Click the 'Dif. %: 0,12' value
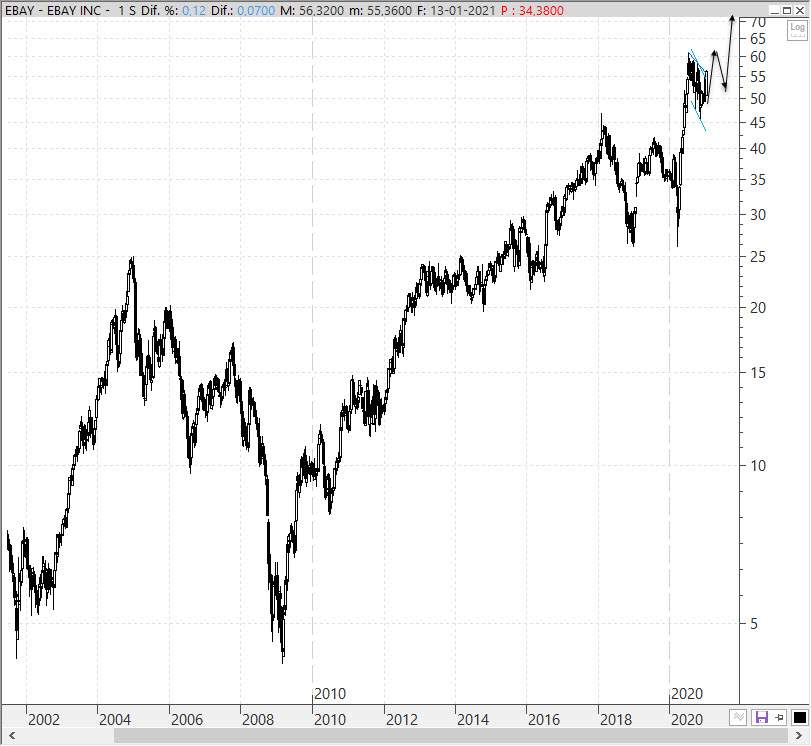The height and width of the screenshot is (746, 811). pyautogui.click(x=173, y=10)
